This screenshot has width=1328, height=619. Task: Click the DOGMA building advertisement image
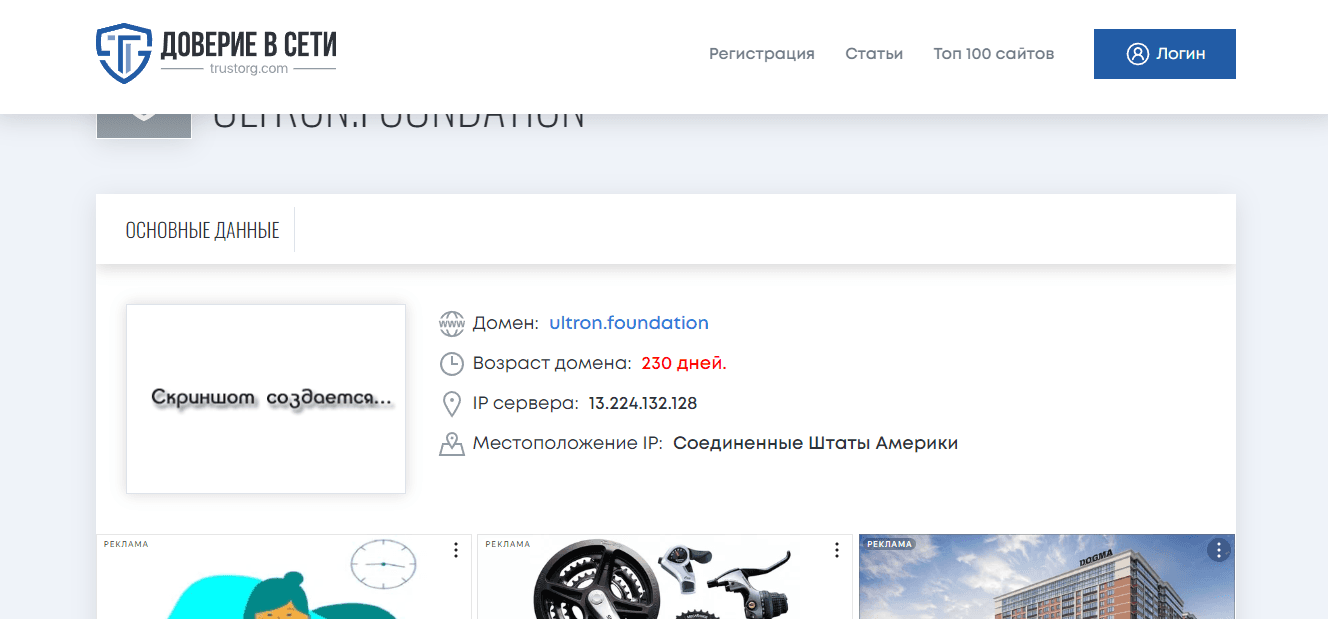pyautogui.click(x=1046, y=585)
